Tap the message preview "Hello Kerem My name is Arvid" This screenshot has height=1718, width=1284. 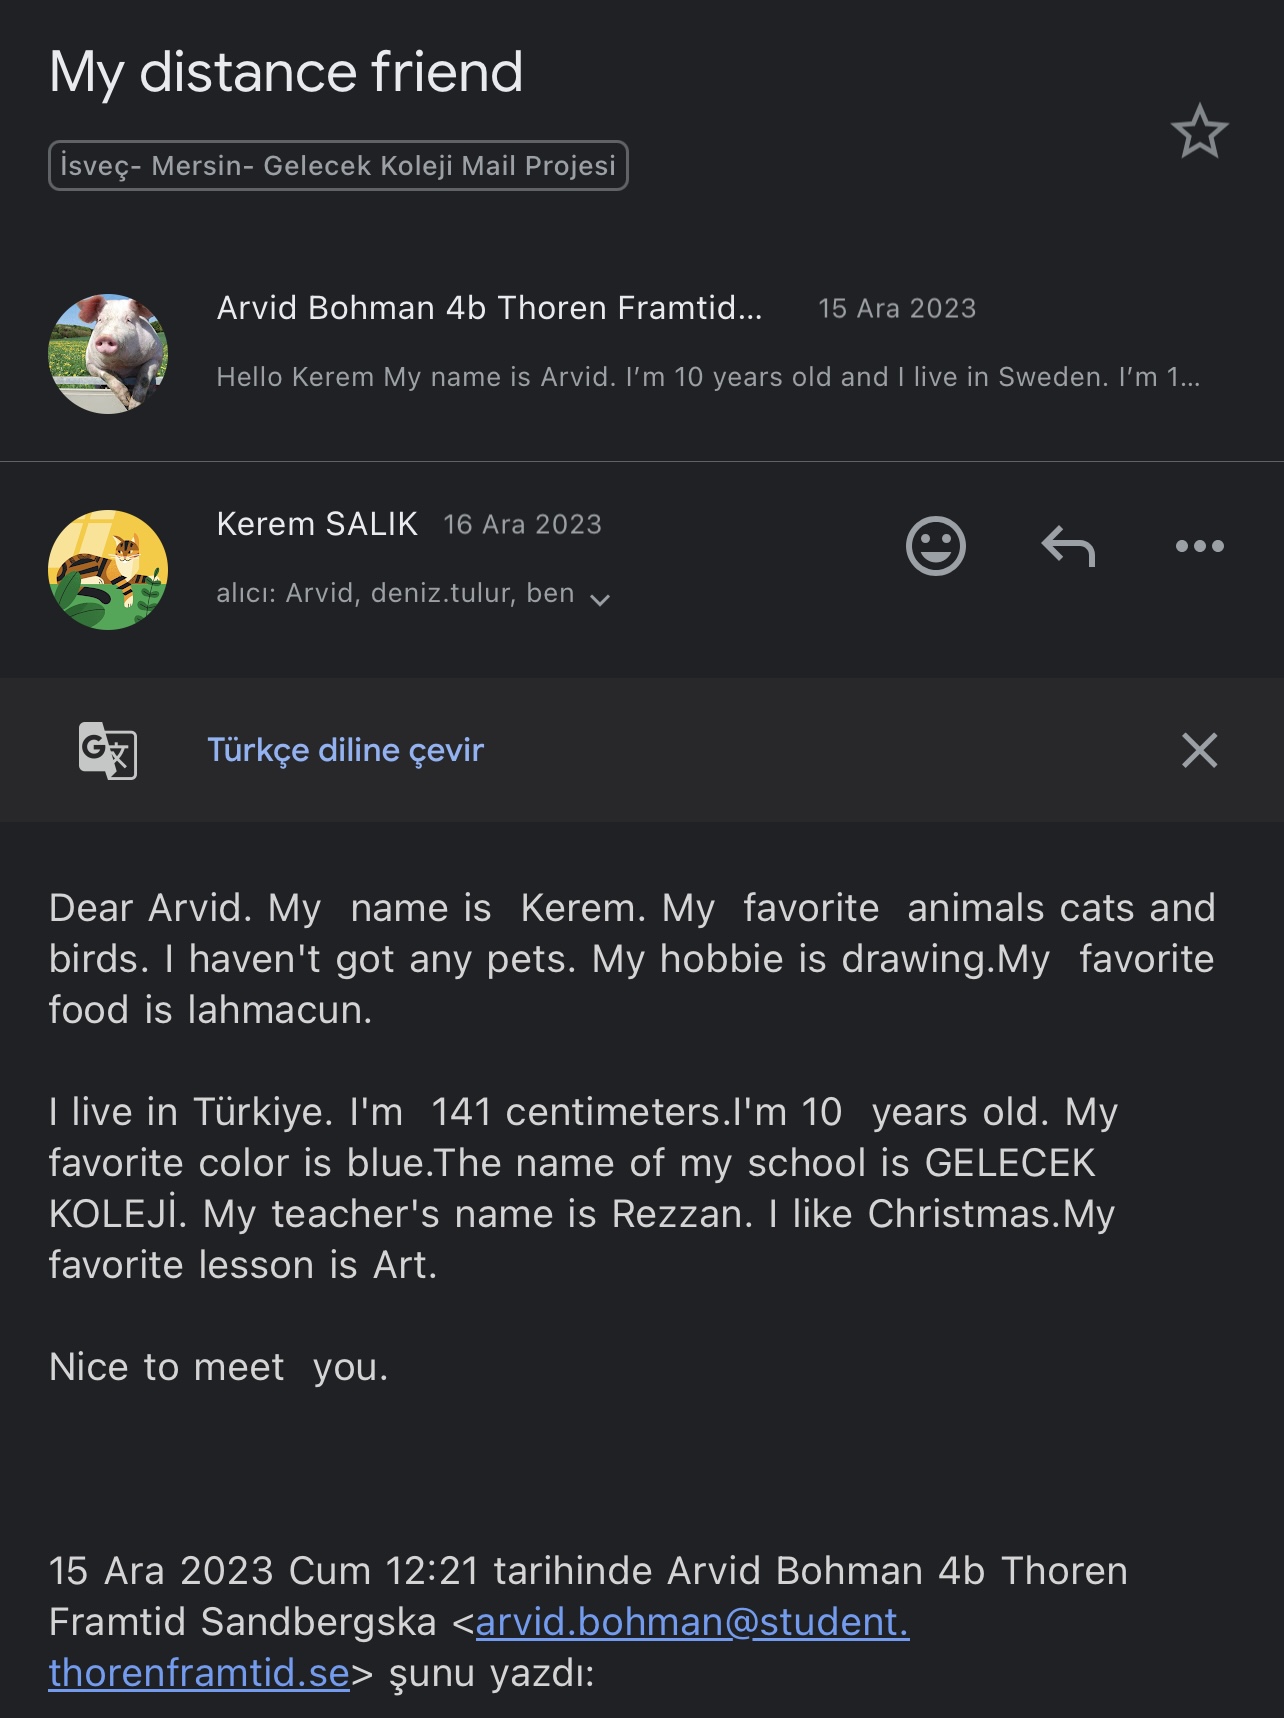(708, 377)
